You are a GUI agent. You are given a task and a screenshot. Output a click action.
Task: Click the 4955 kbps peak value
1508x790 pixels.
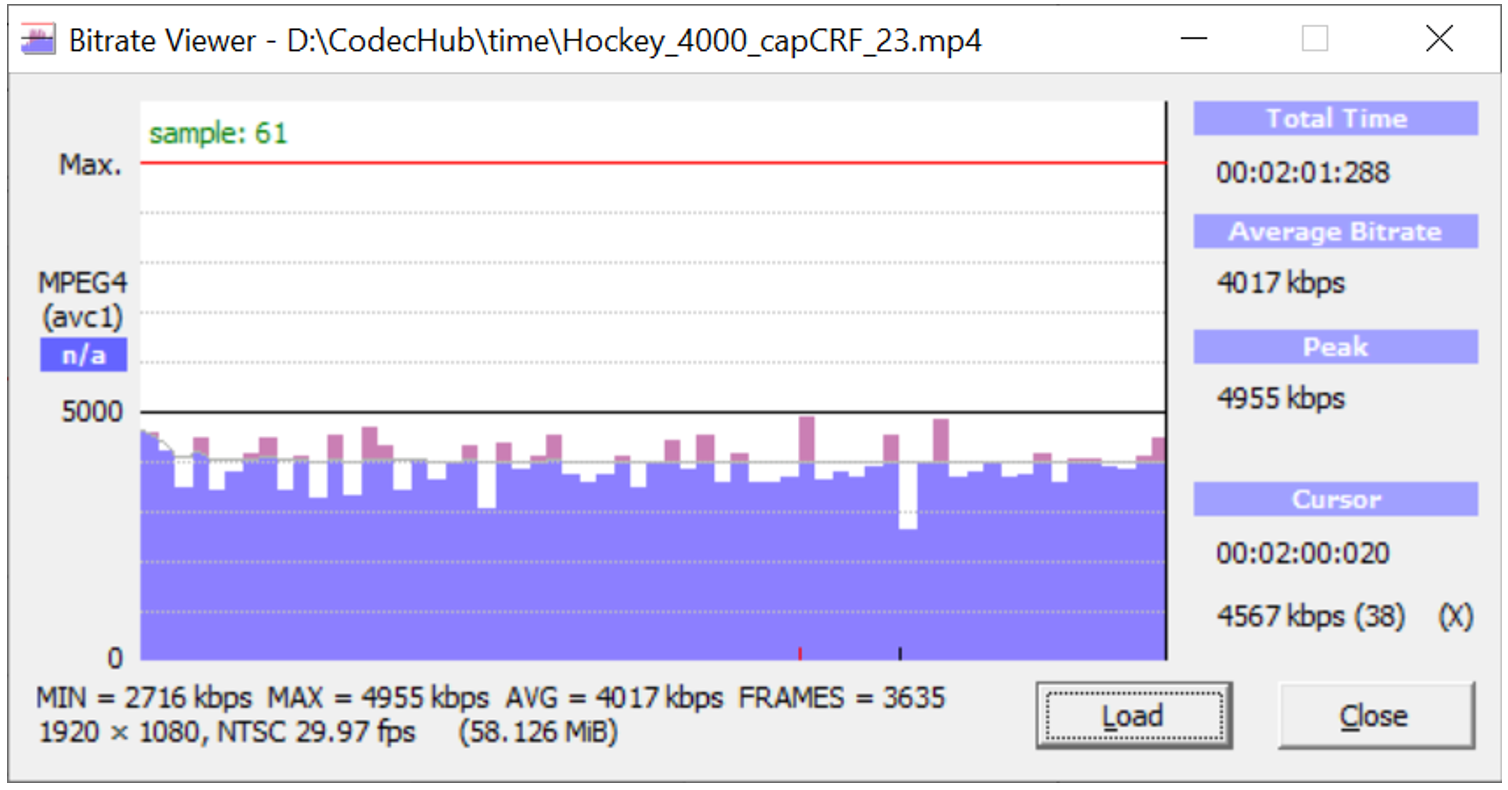click(1281, 398)
